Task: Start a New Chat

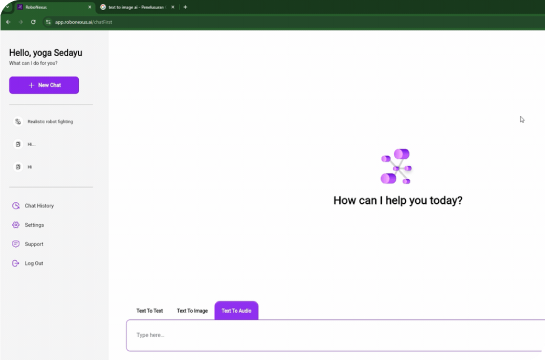Action: click(44, 85)
